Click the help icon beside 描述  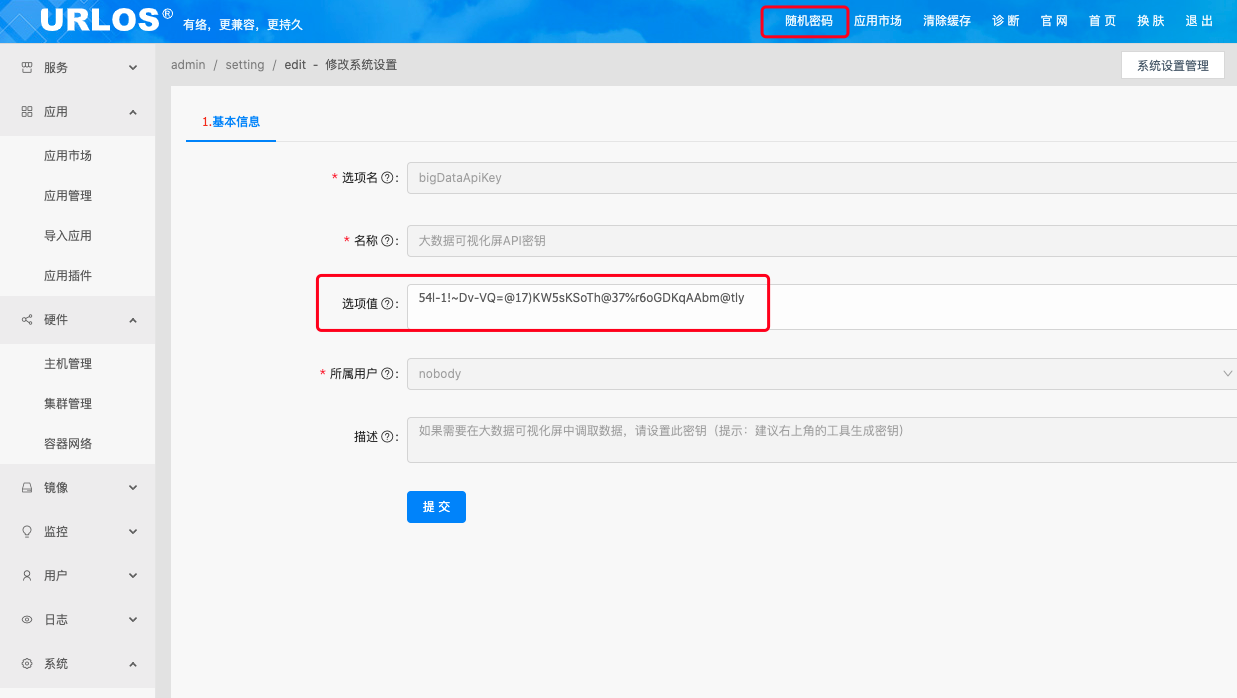(x=387, y=437)
